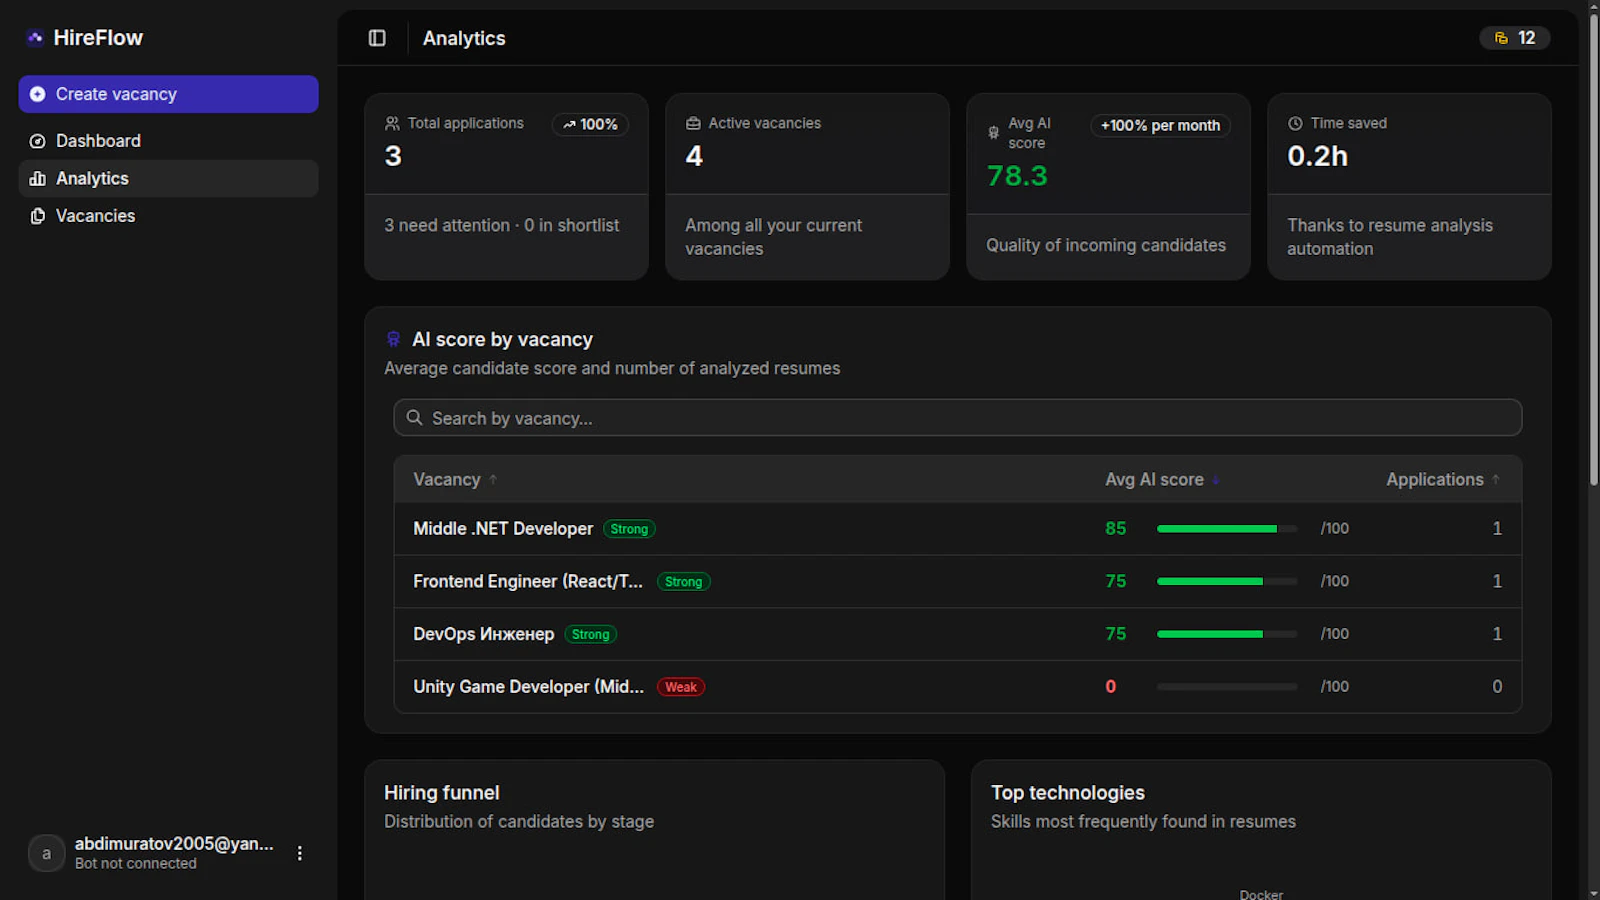This screenshot has width=1600, height=900.
Task: Click the Active vacancies value 4
Action: pyautogui.click(x=694, y=156)
